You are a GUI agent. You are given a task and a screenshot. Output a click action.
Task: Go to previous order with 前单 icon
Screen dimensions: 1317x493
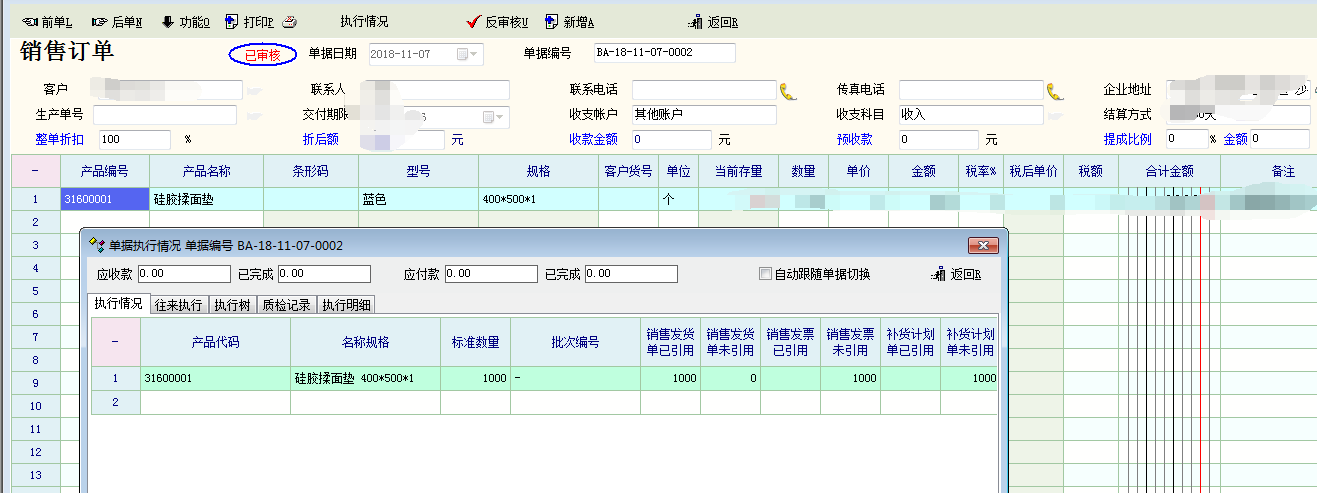[29, 21]
